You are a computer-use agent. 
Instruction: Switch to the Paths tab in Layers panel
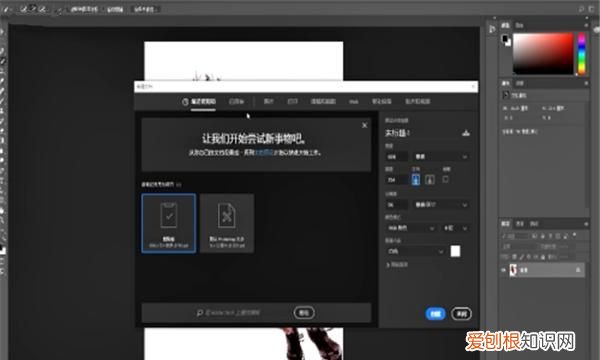click(534, 223)
